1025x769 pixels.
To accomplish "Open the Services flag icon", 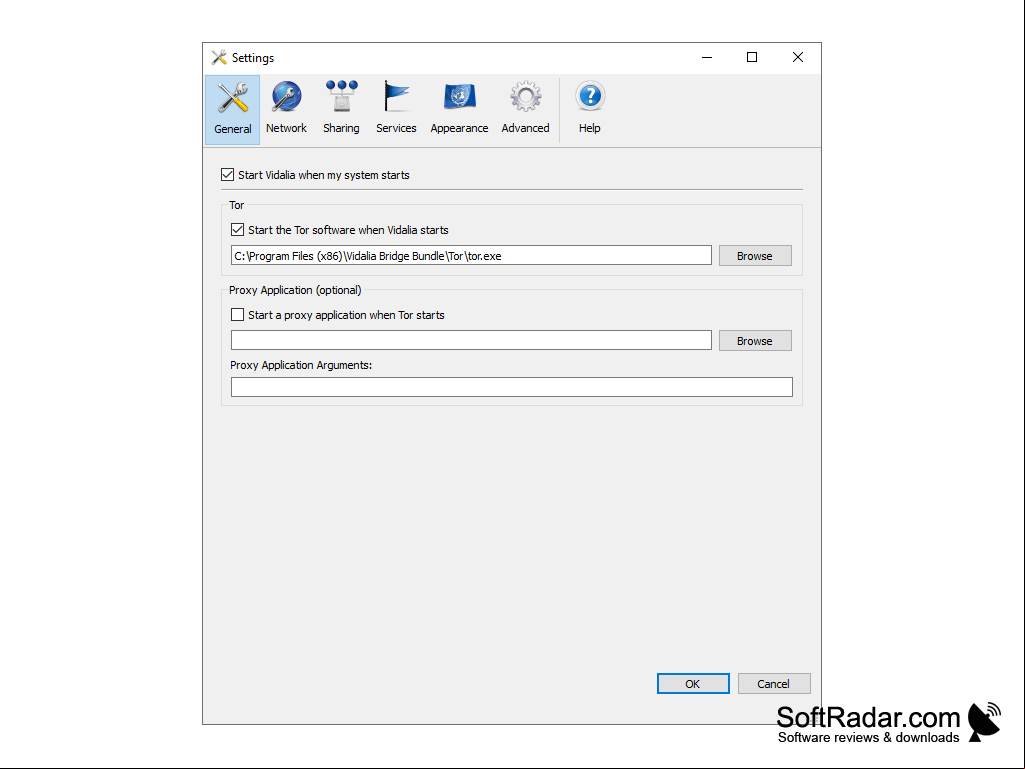I will click(396, 109).
